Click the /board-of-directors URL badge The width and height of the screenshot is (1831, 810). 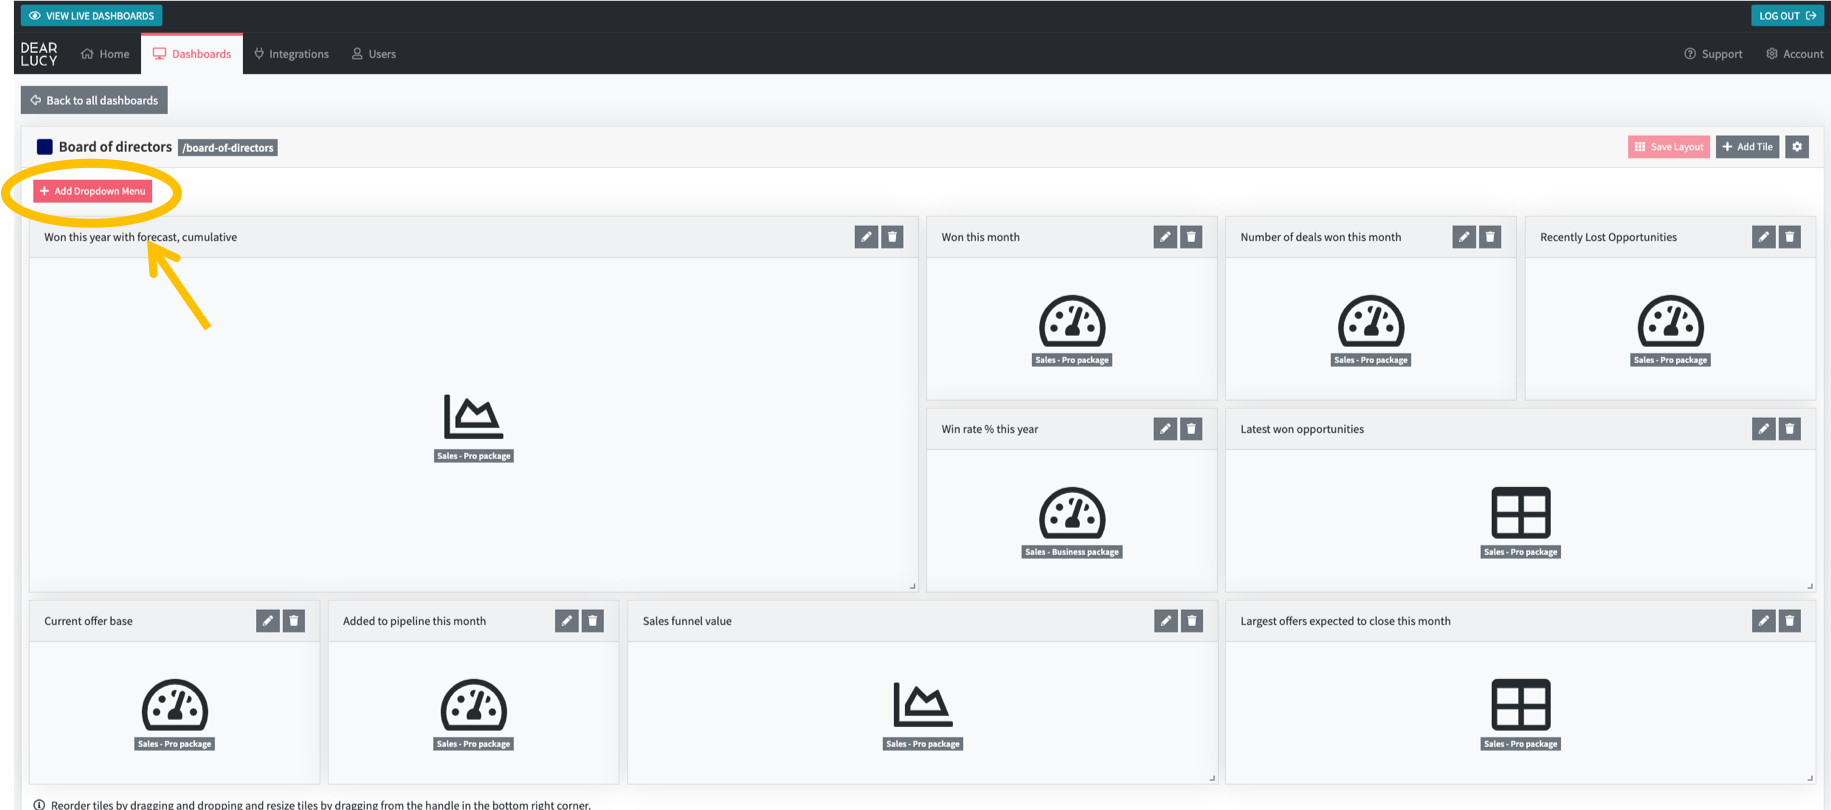(228, 148)
